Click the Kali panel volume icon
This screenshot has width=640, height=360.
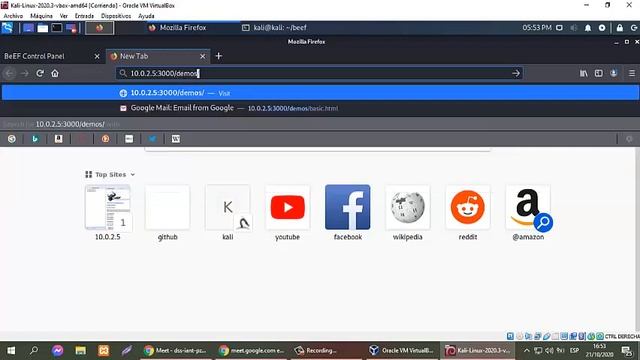coord(573,28)
